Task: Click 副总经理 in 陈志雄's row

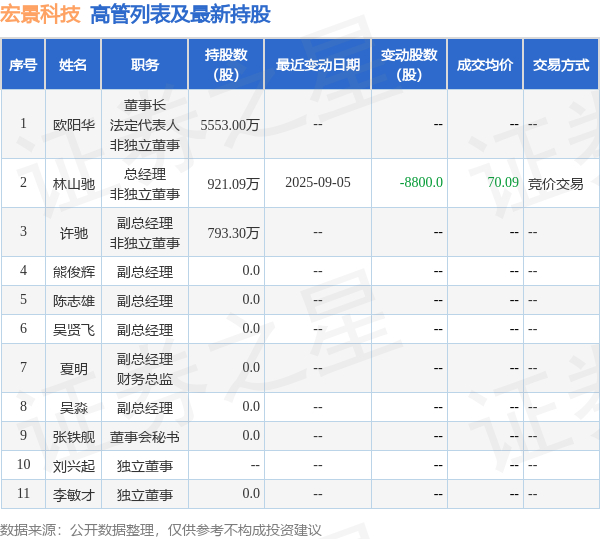Action: click(x=145, y=301)
